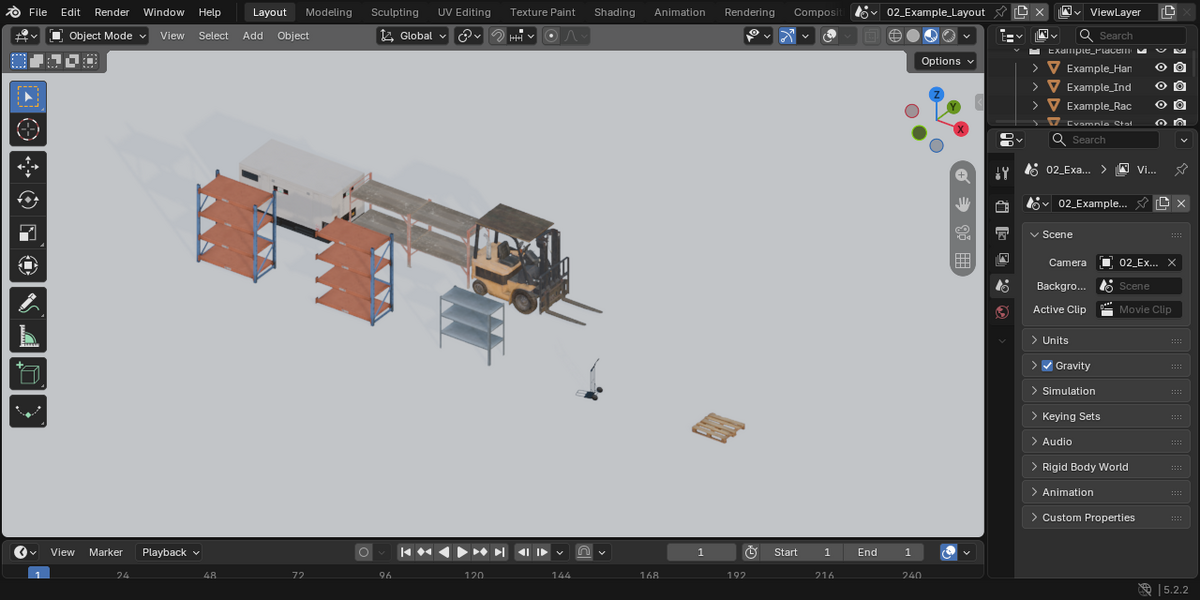Screen dimensions: 1200x600
Task: Toggle pin icon in properties breadcrumb
Action: click(x=1181, y=170)
